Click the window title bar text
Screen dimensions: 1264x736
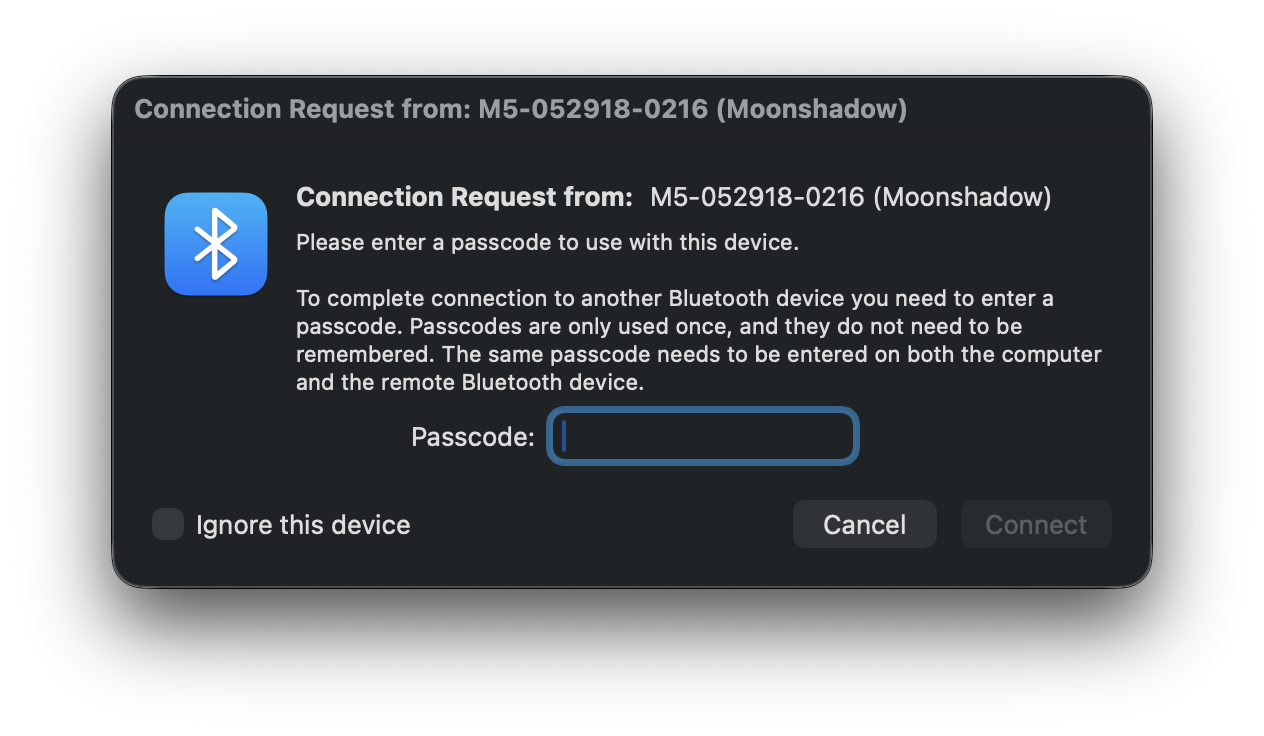(520, 109)
